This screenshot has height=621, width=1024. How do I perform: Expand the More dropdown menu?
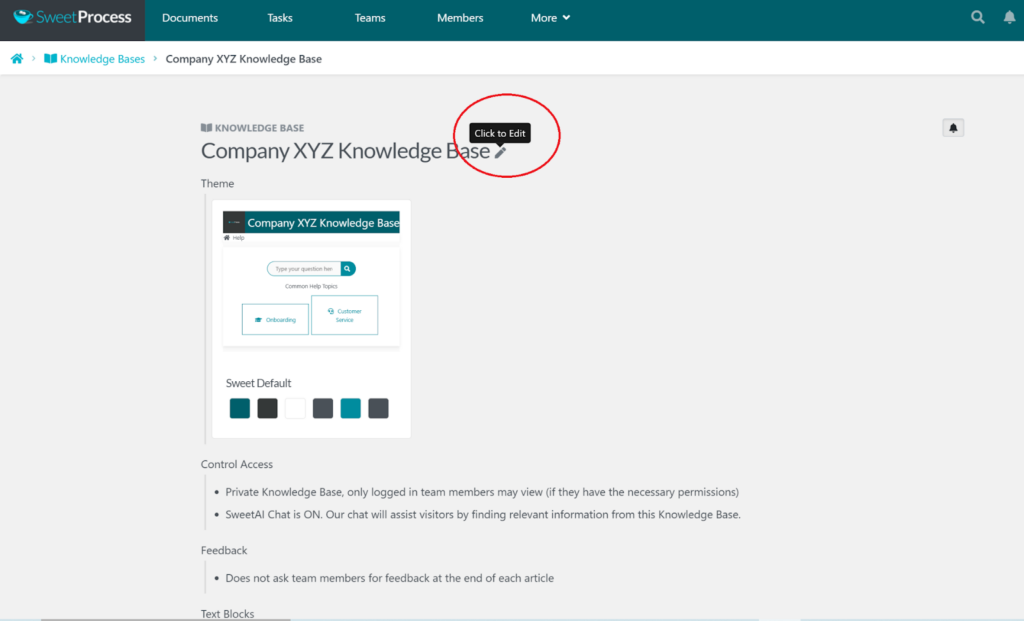click(550, 18)
